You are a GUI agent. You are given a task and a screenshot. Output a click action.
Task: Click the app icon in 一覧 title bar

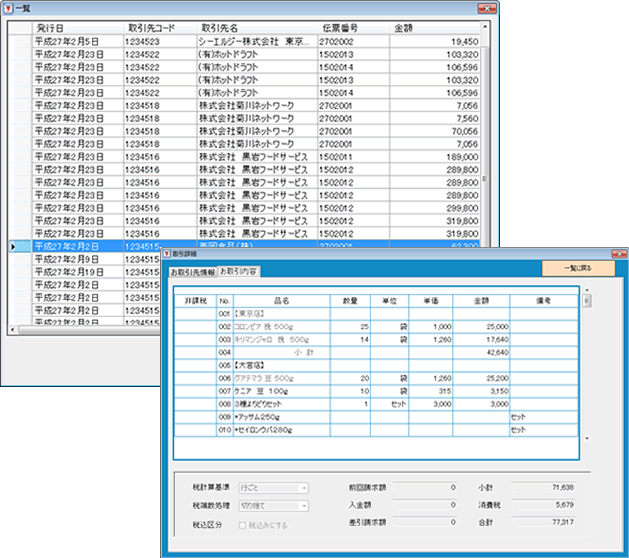click(x=8, y=8)
